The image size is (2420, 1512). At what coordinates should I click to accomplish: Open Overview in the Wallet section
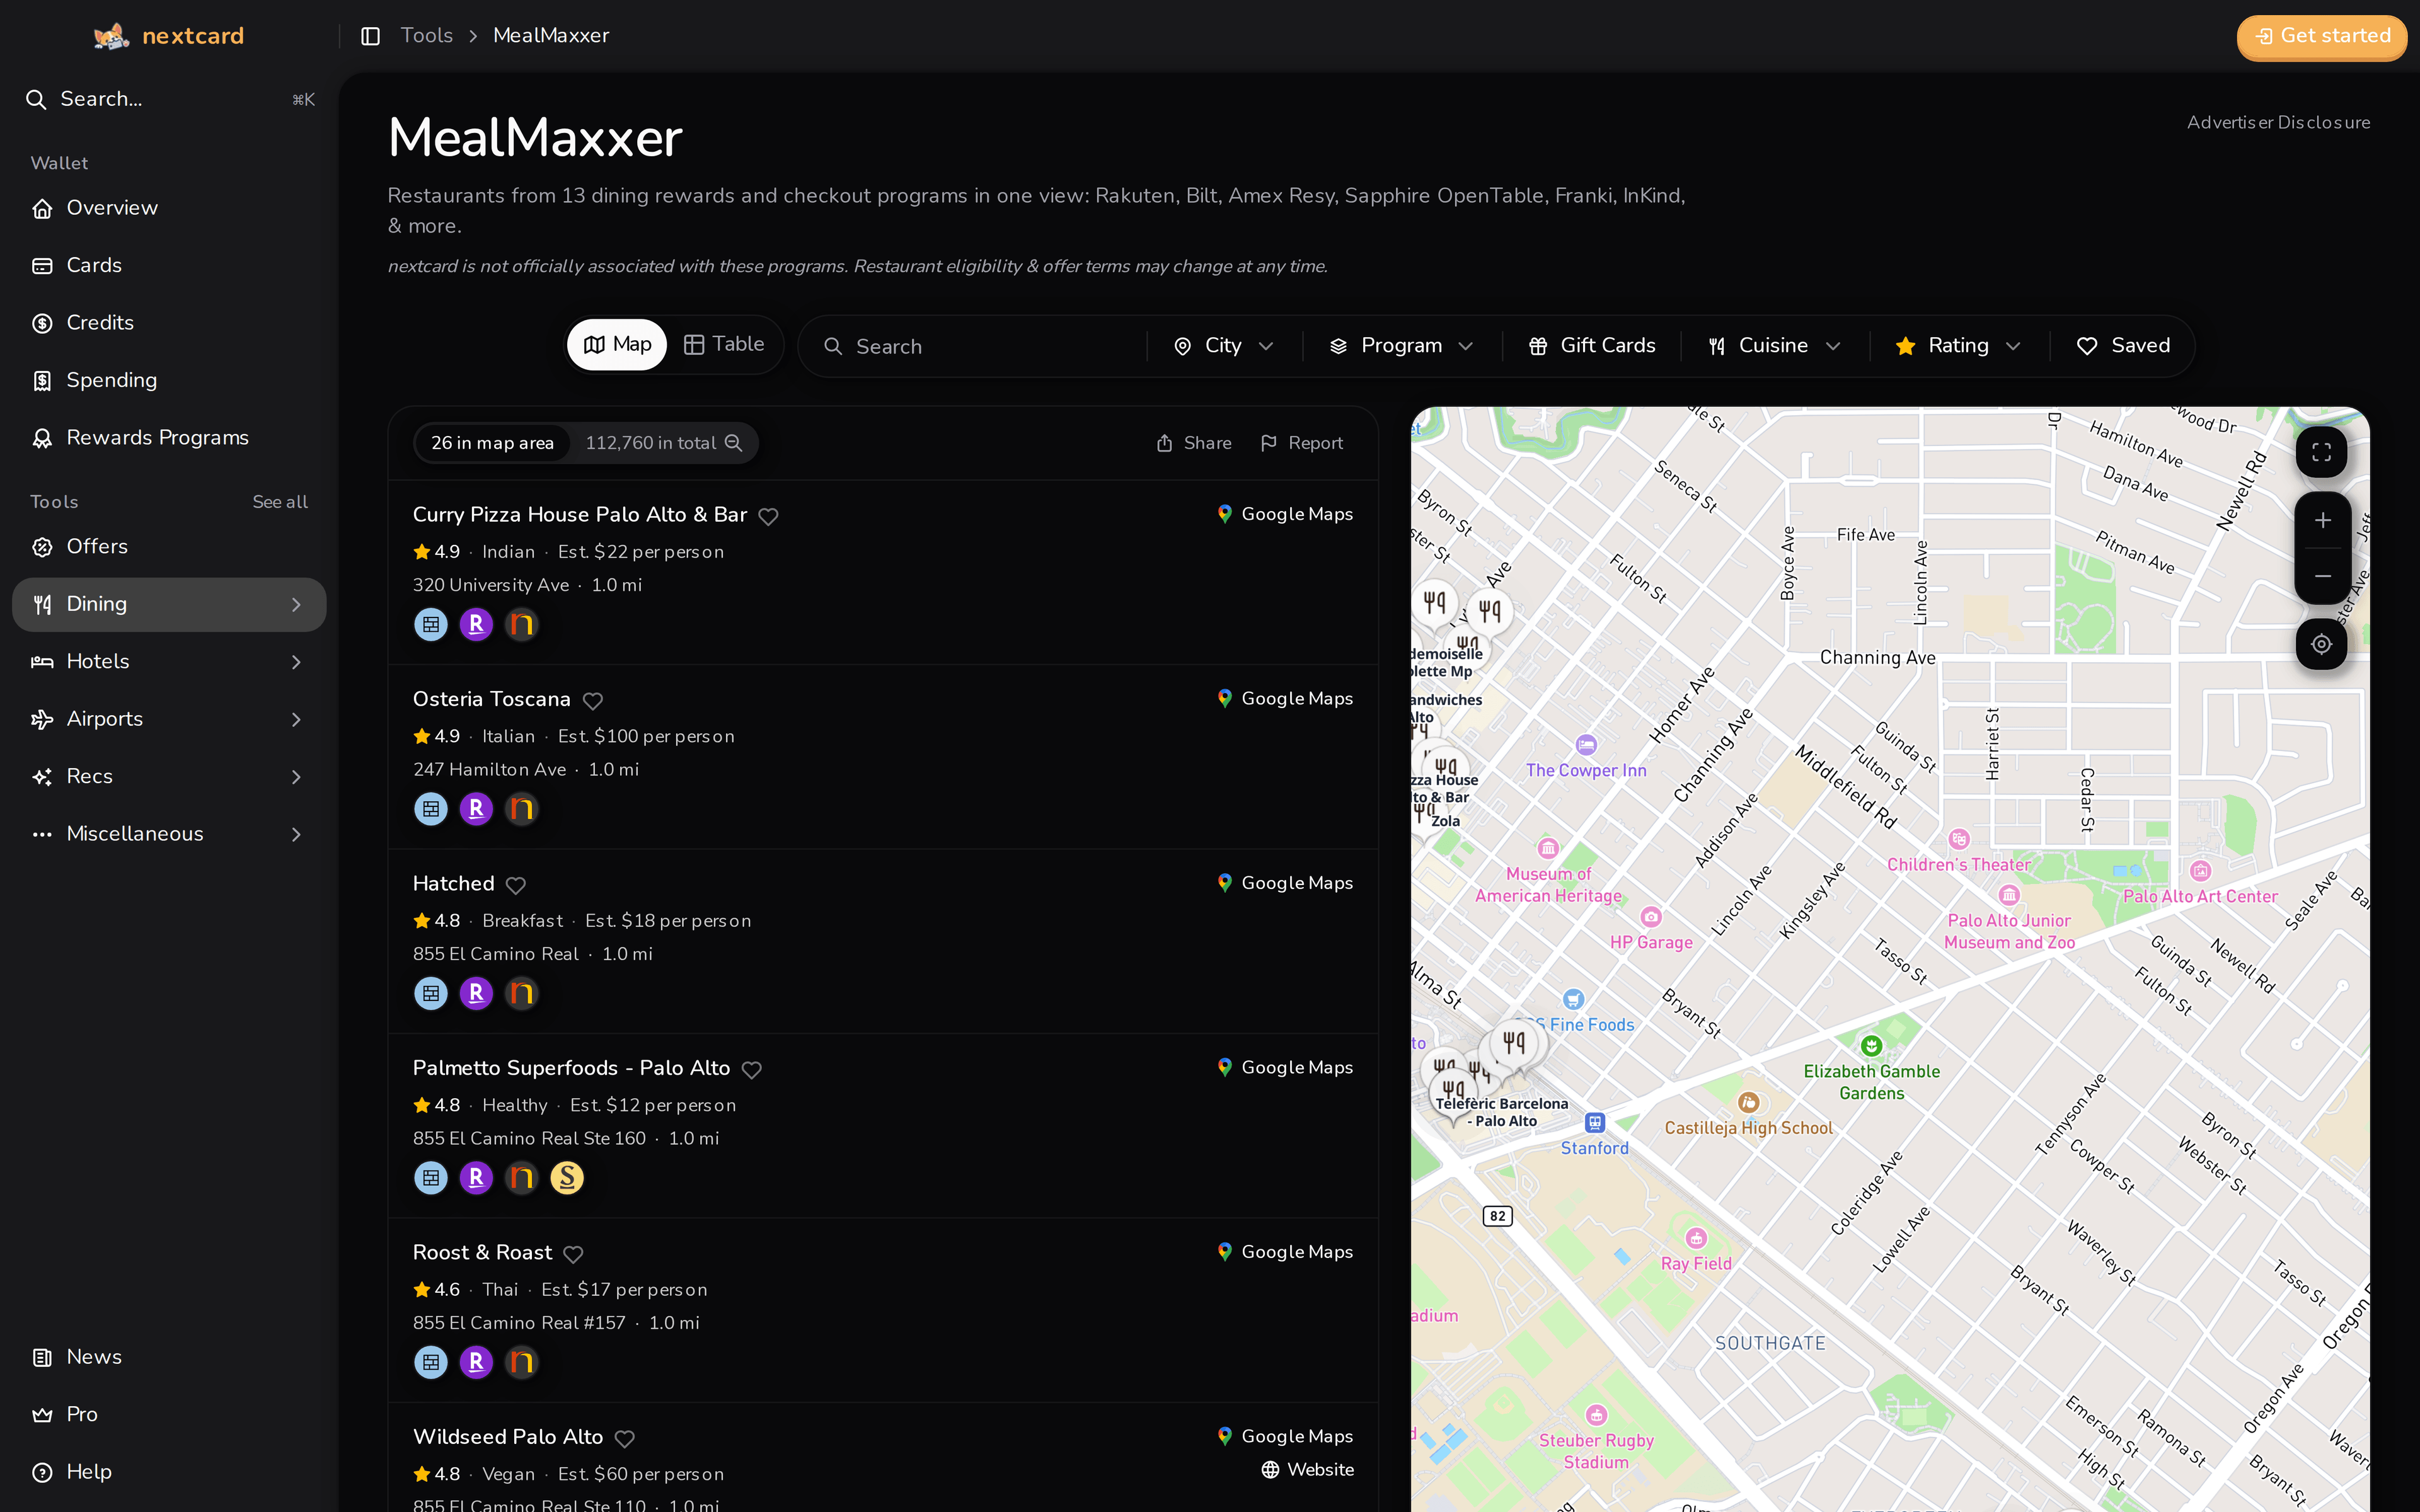click(x=169, y=208)
